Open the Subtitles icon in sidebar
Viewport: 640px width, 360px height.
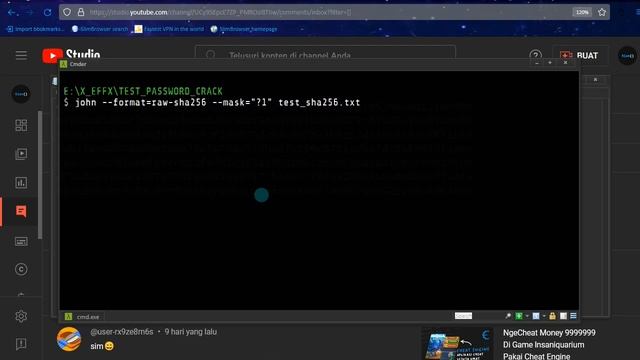pyautogui.click(x=21, y=241)
